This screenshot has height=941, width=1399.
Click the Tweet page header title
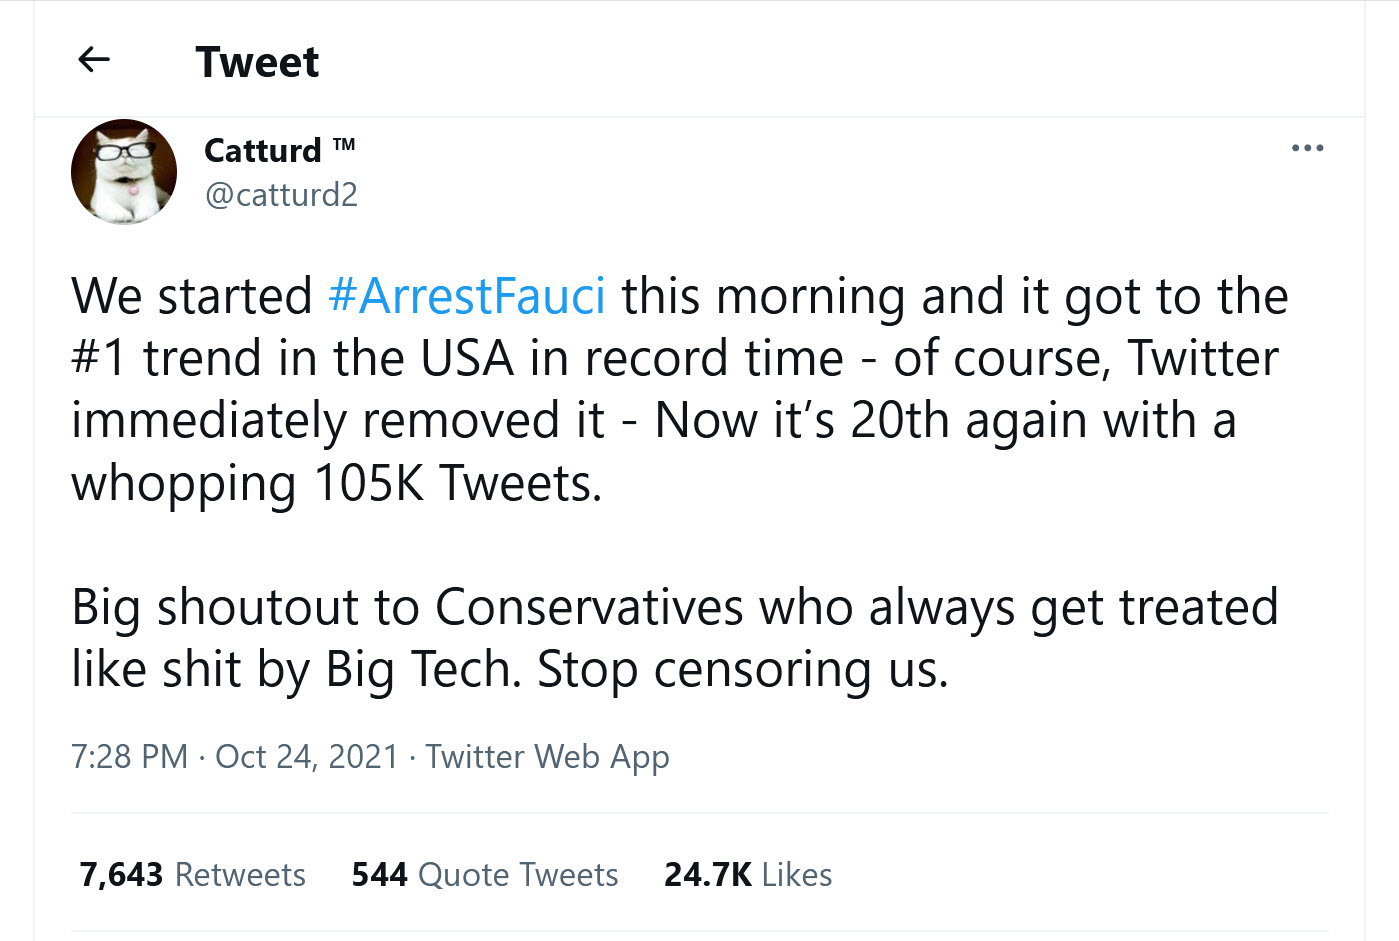257,62
